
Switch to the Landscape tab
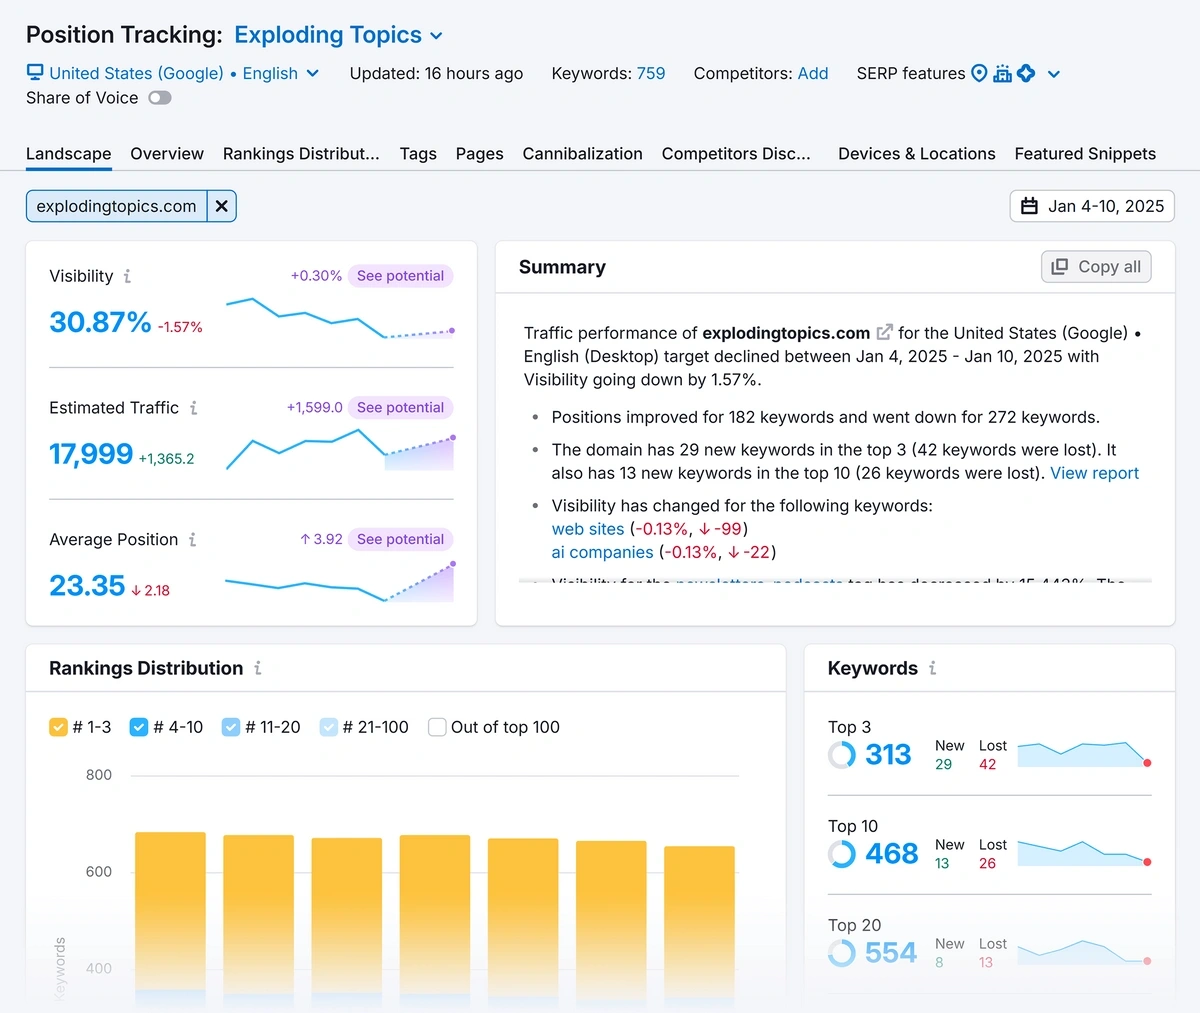[69, 154]
